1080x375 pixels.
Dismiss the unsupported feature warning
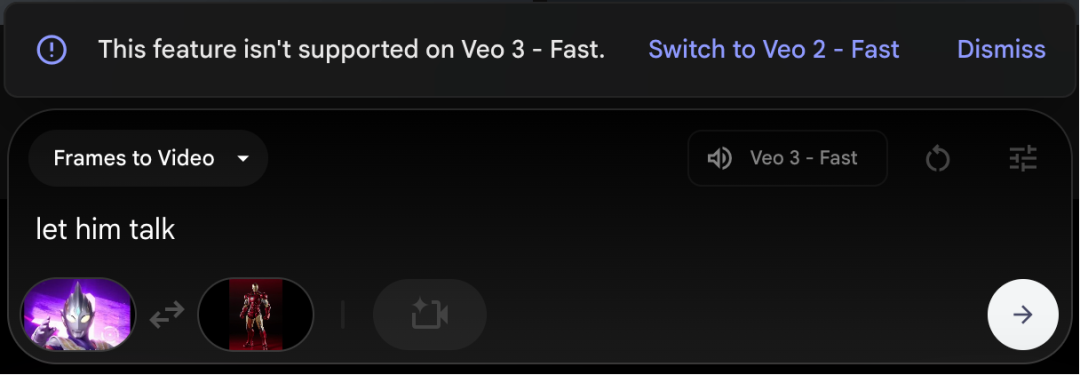(x=1001, y=50)
